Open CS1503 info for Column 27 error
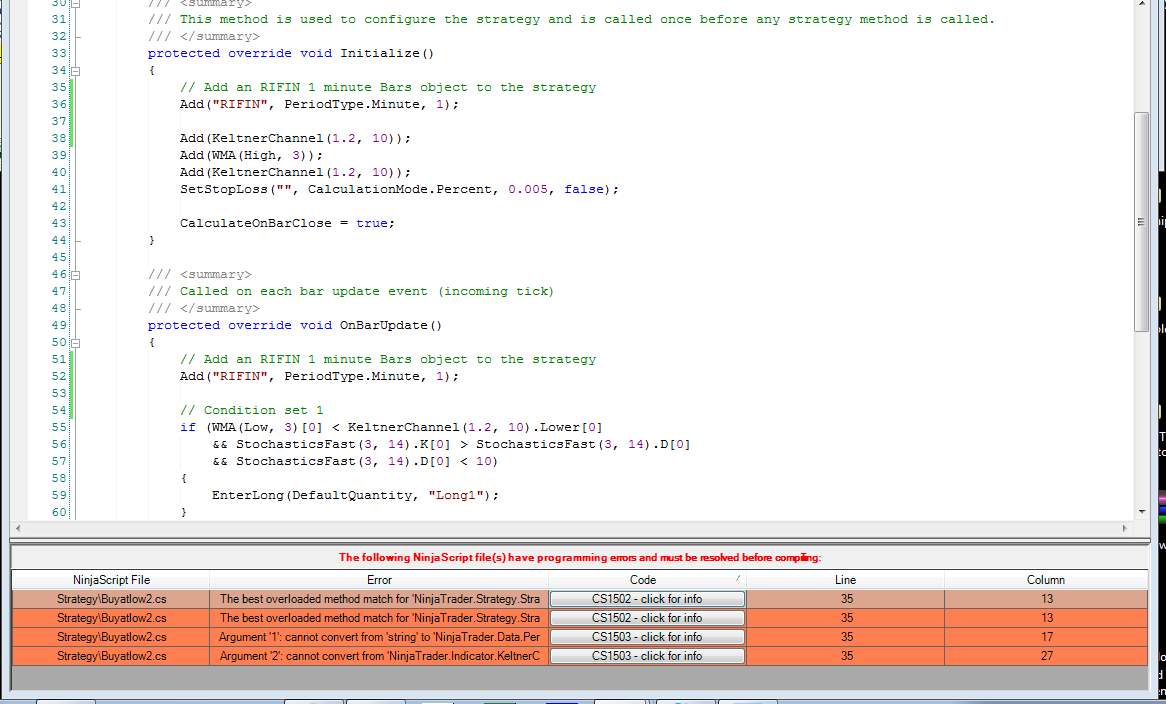This screenshot has height=704, width=1166. click(x=647, y=656)
